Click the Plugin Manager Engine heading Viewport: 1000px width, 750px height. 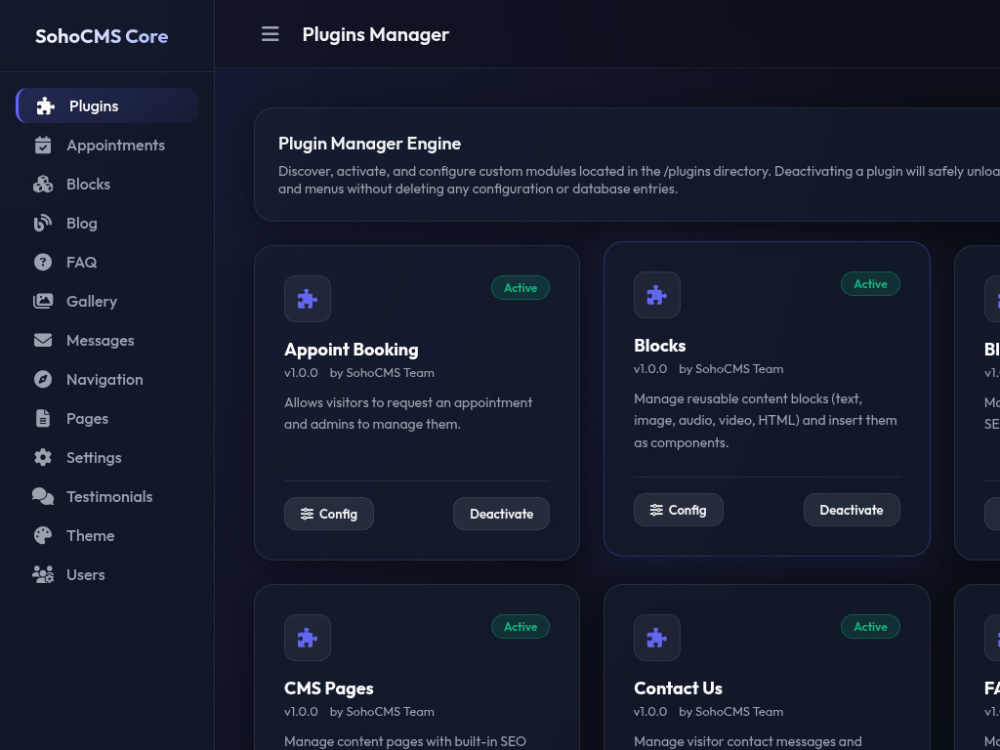click(x=369, y=143)
